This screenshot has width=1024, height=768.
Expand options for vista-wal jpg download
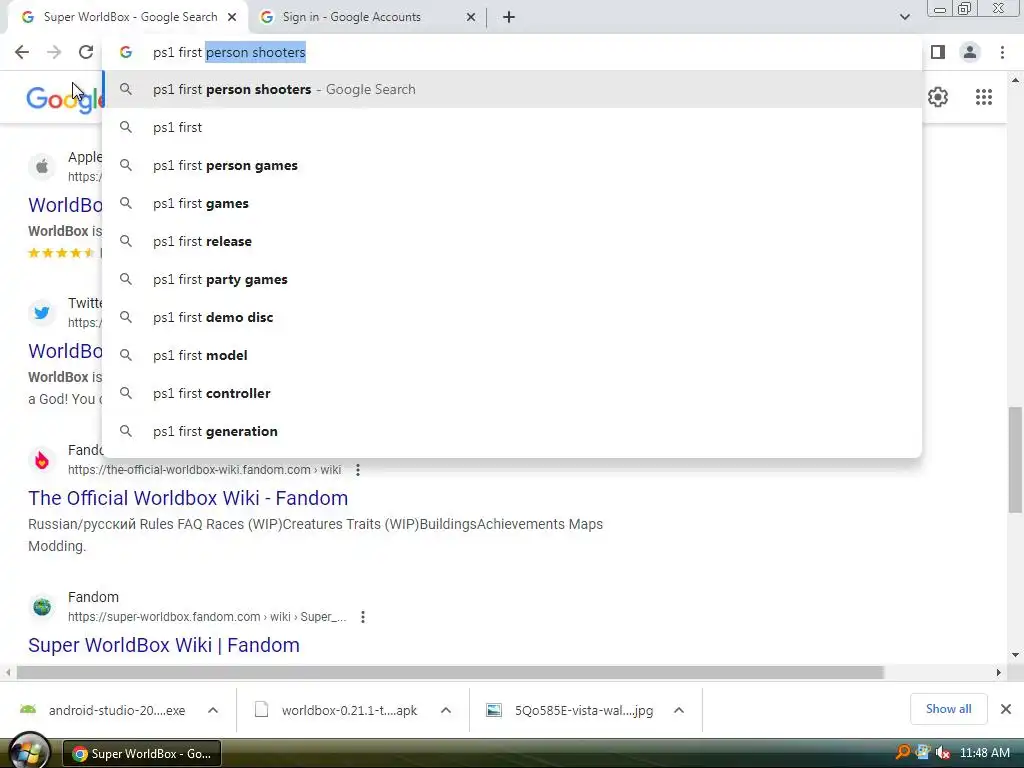point(679,711)
